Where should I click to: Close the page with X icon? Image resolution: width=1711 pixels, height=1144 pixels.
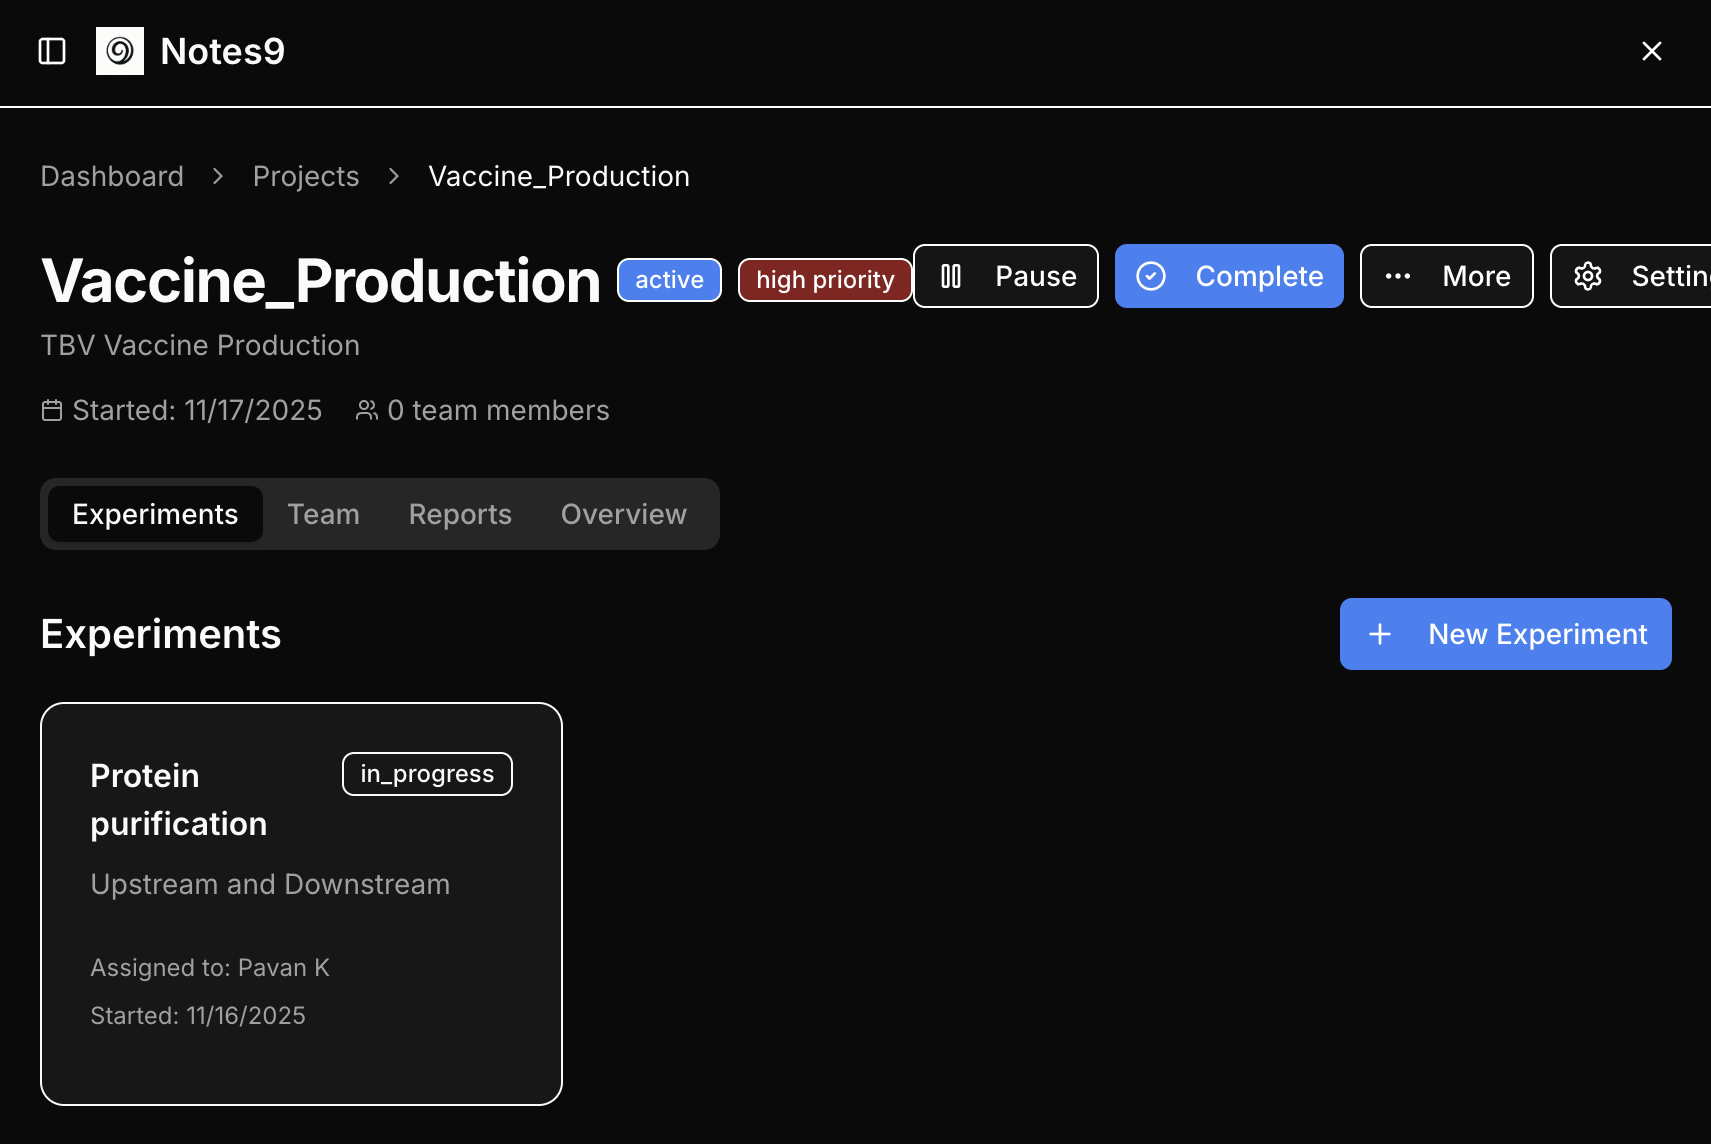(1651, 51)
